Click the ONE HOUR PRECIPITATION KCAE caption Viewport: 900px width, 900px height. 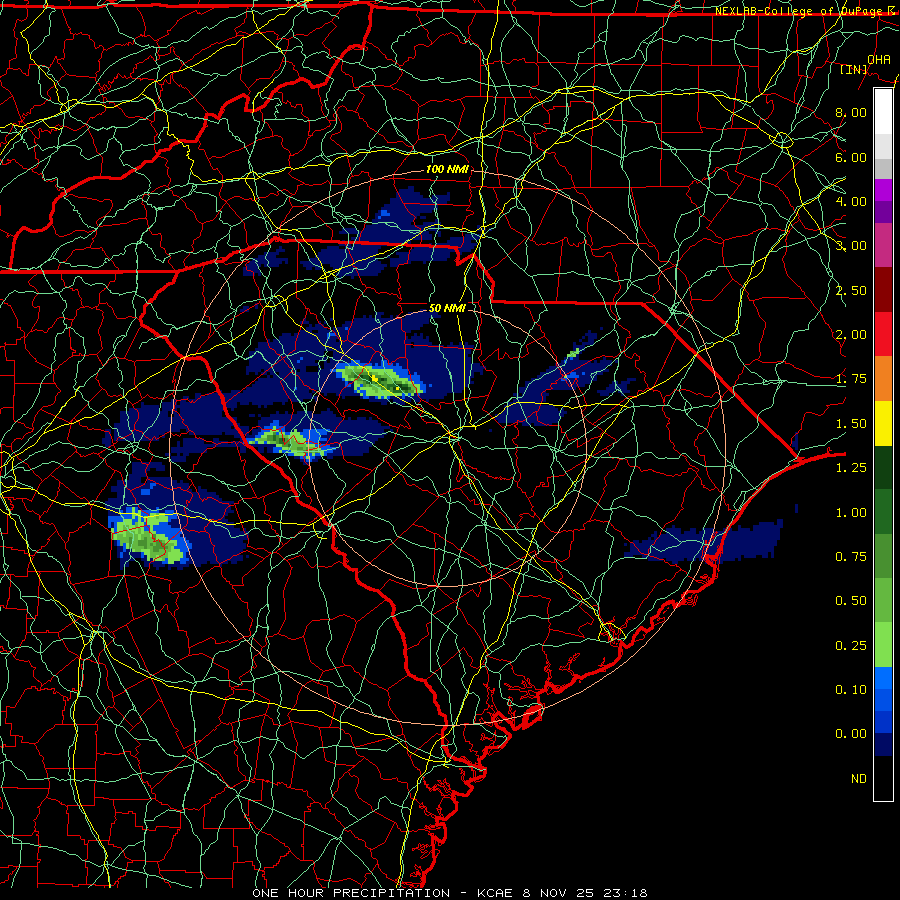[x=449, y=893]
